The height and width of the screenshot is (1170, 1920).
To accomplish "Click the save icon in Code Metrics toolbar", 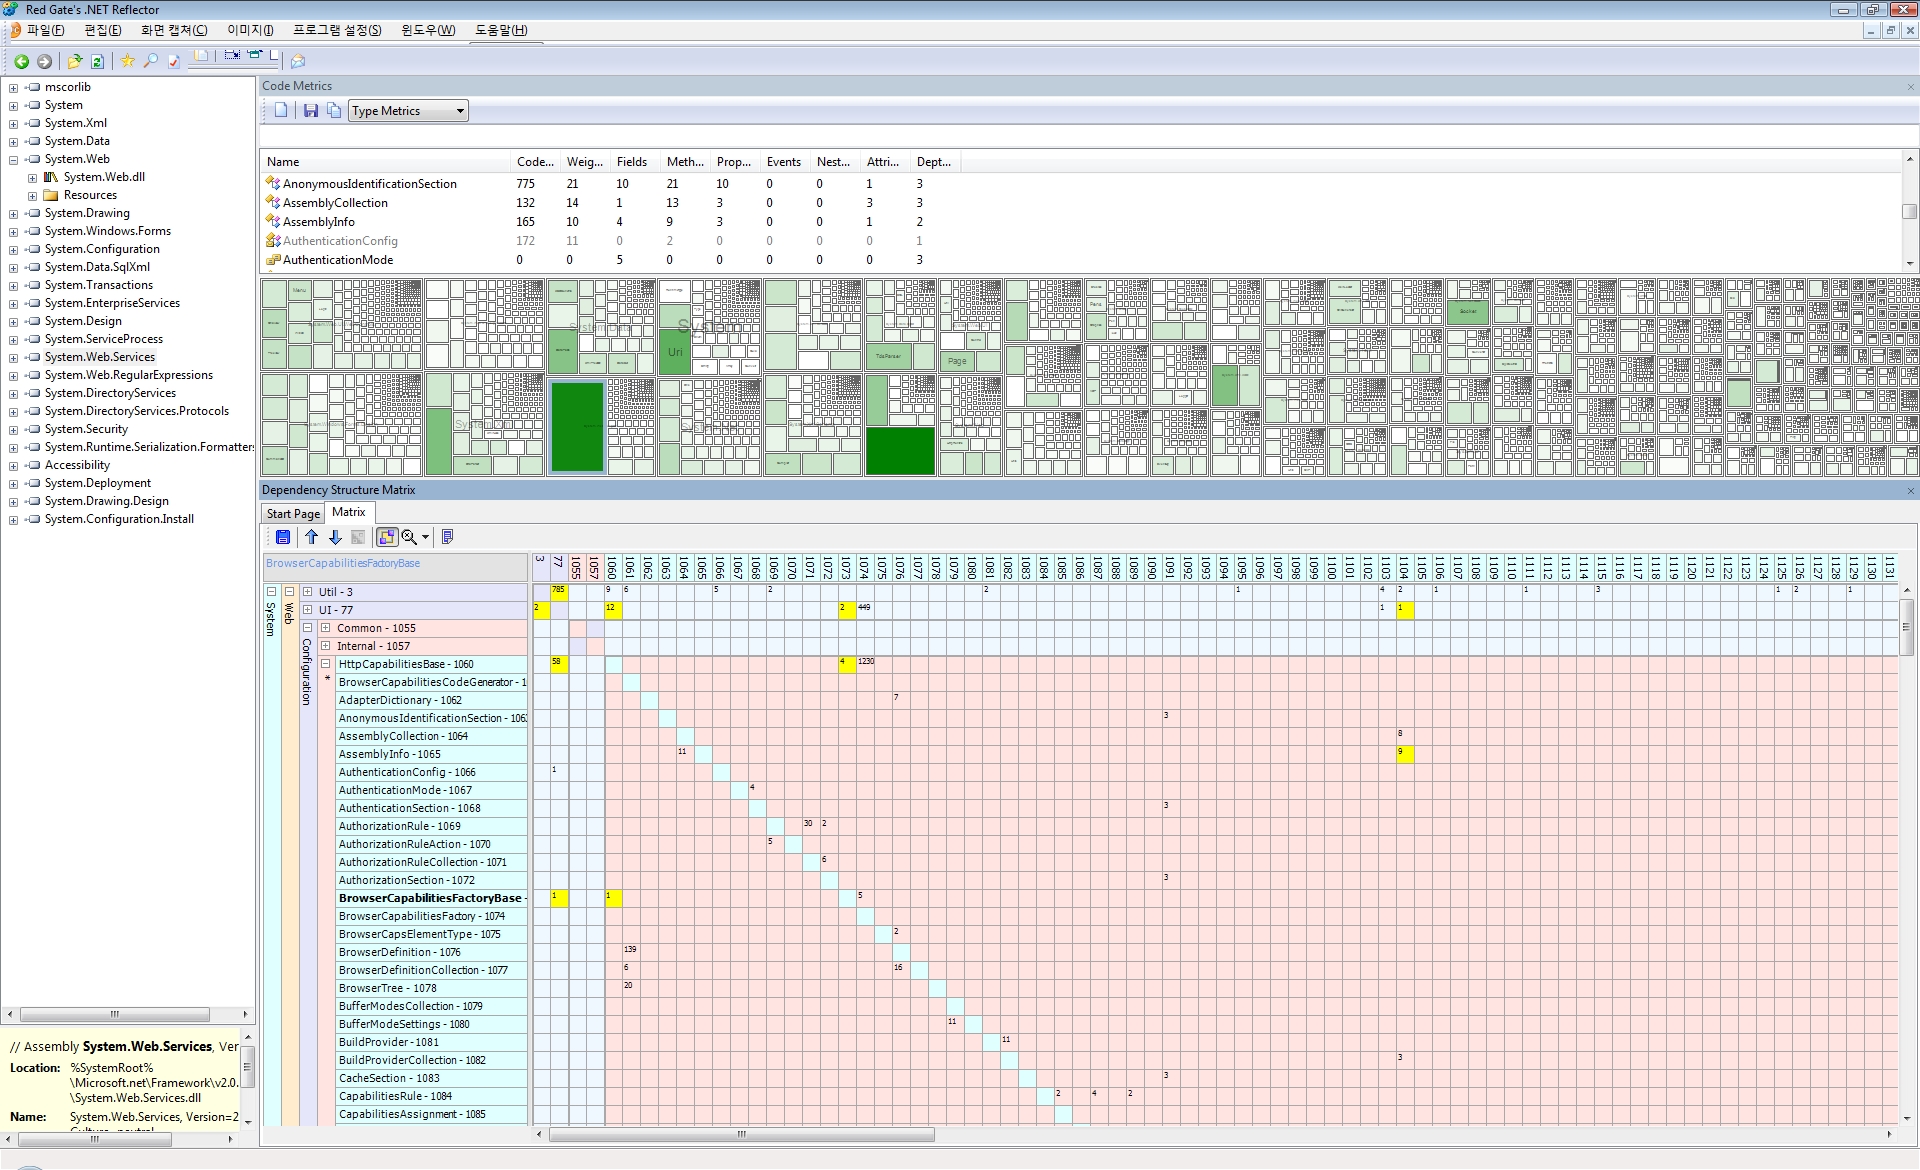I will [x=311, y=111].
